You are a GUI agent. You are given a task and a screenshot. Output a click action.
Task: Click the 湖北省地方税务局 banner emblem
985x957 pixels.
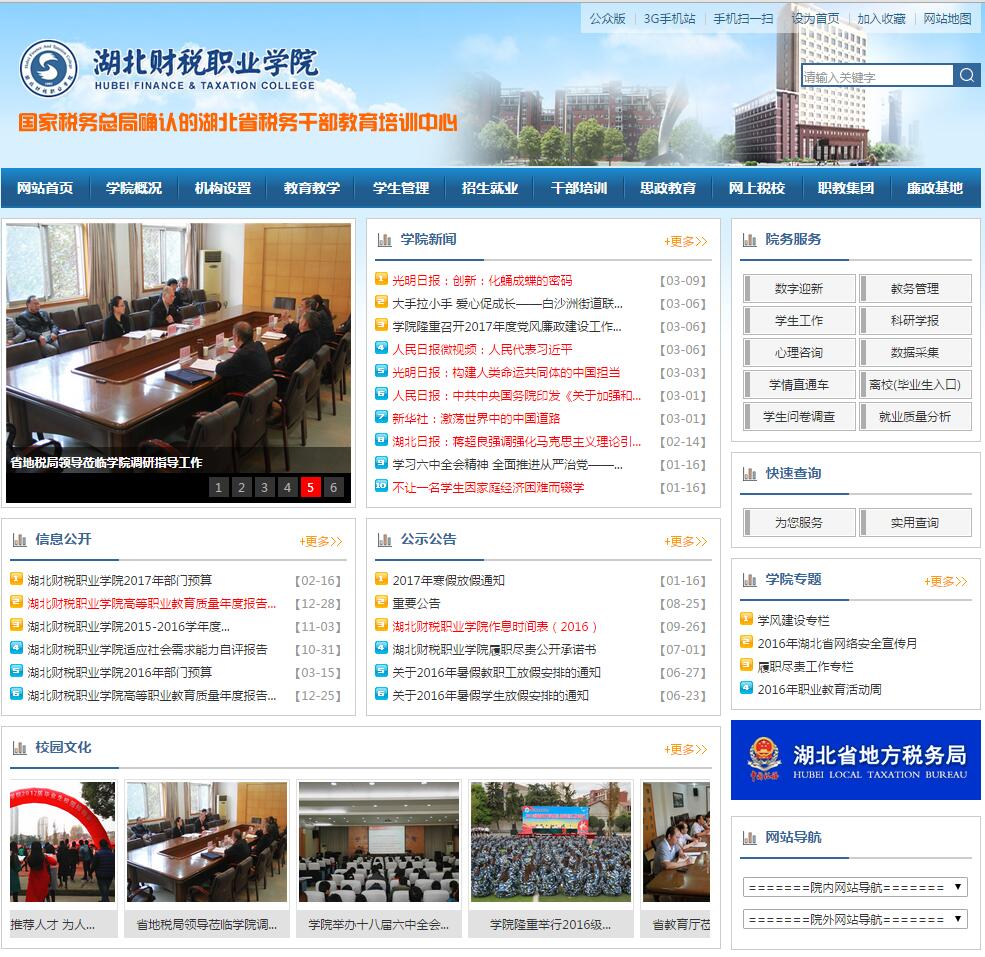[765, 759]
